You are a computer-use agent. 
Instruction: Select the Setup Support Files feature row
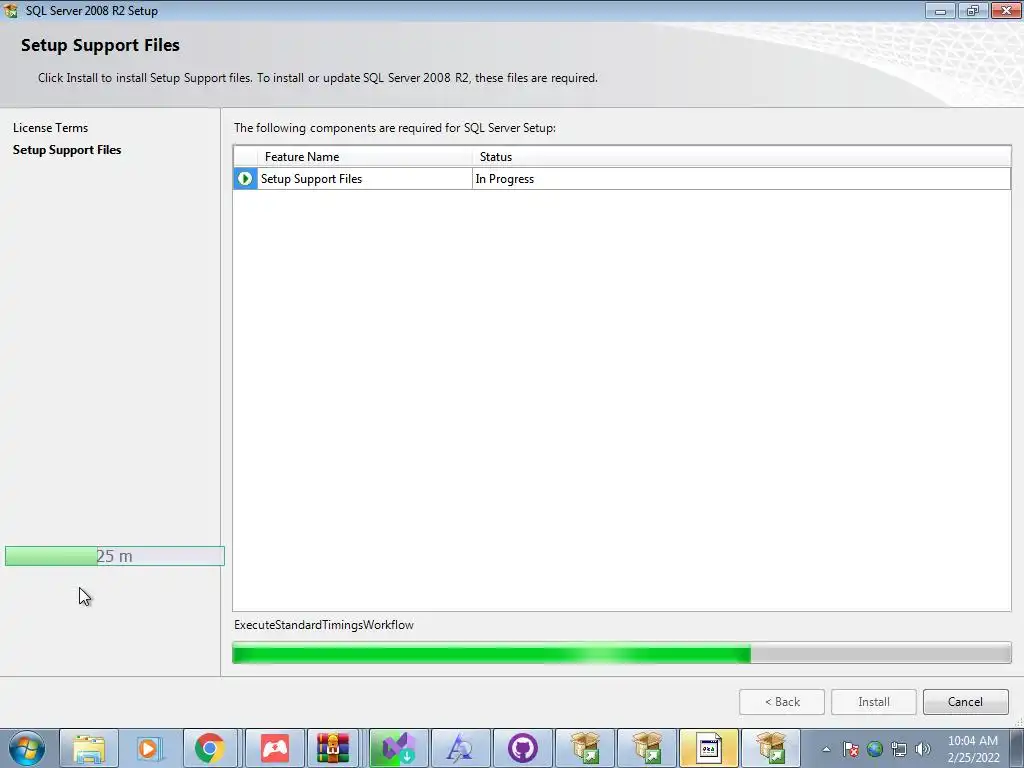coord(622,178)
